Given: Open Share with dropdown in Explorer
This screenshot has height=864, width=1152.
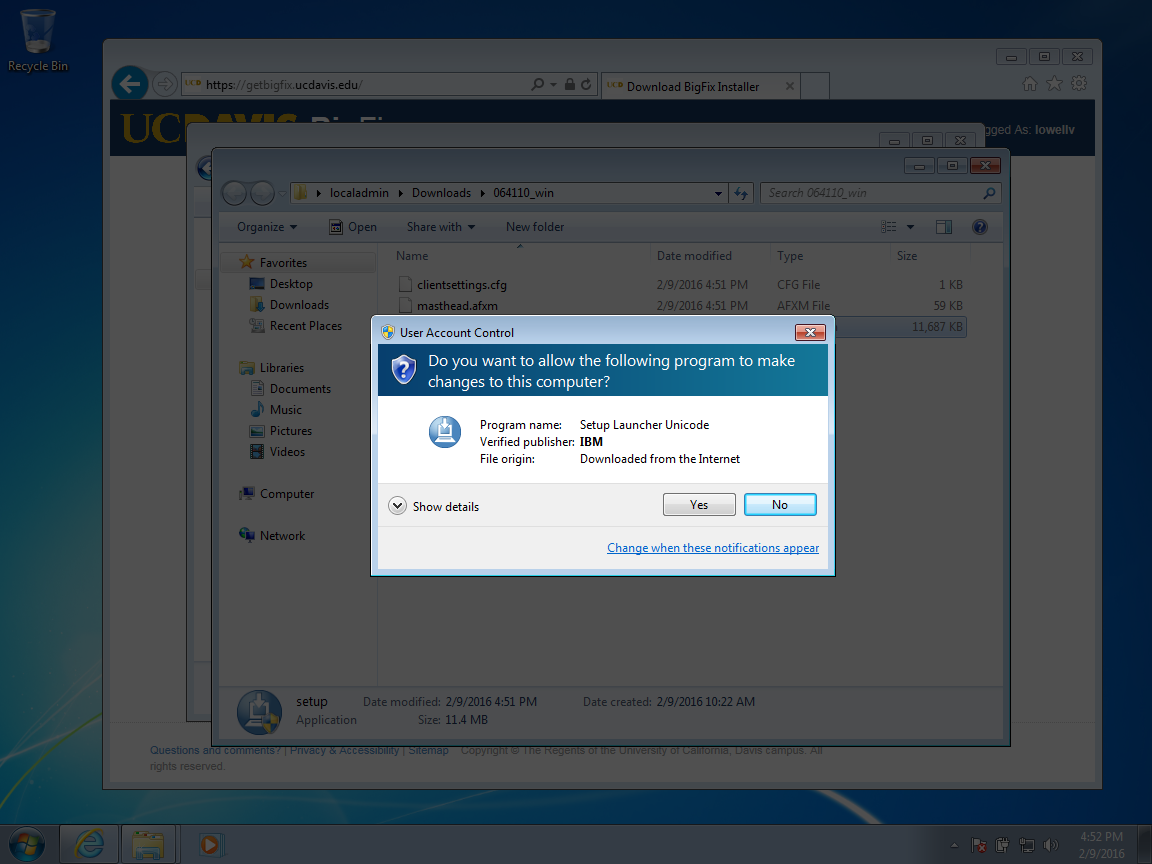Looking at the screenshot, I should click(x=441, y=227).
